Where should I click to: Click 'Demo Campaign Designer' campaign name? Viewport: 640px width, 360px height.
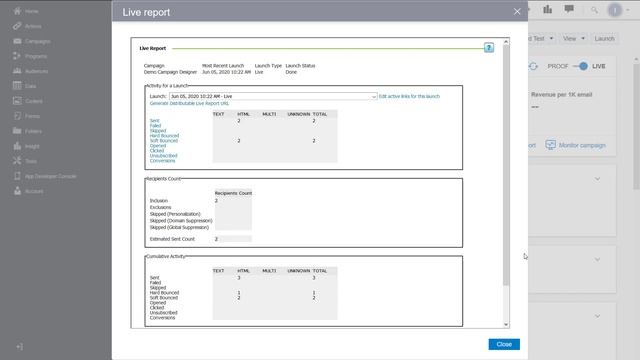coord(170,72)
